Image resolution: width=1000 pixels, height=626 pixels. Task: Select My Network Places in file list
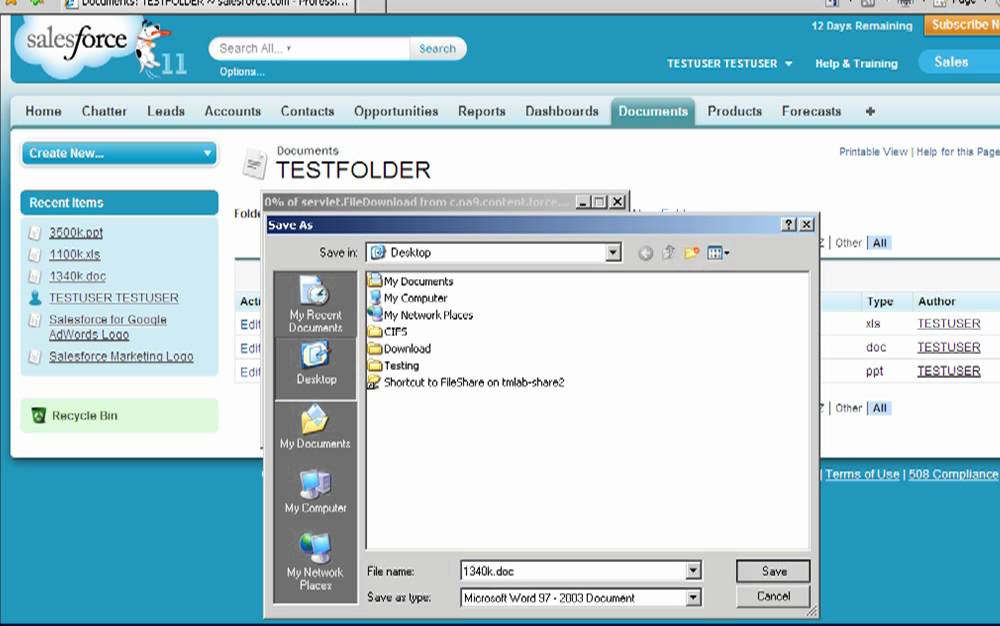pyautogui.click(x=420, y=315)
